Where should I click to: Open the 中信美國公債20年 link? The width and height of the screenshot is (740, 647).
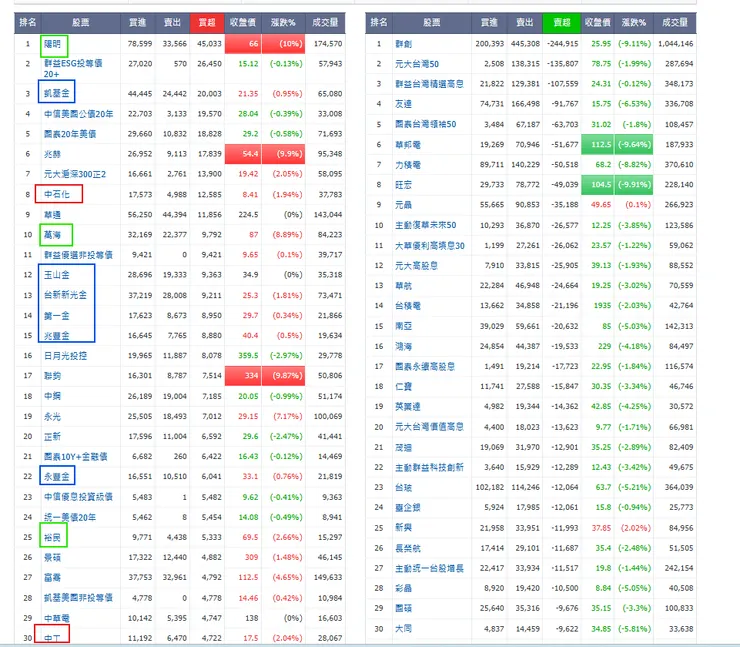(78, 114)
